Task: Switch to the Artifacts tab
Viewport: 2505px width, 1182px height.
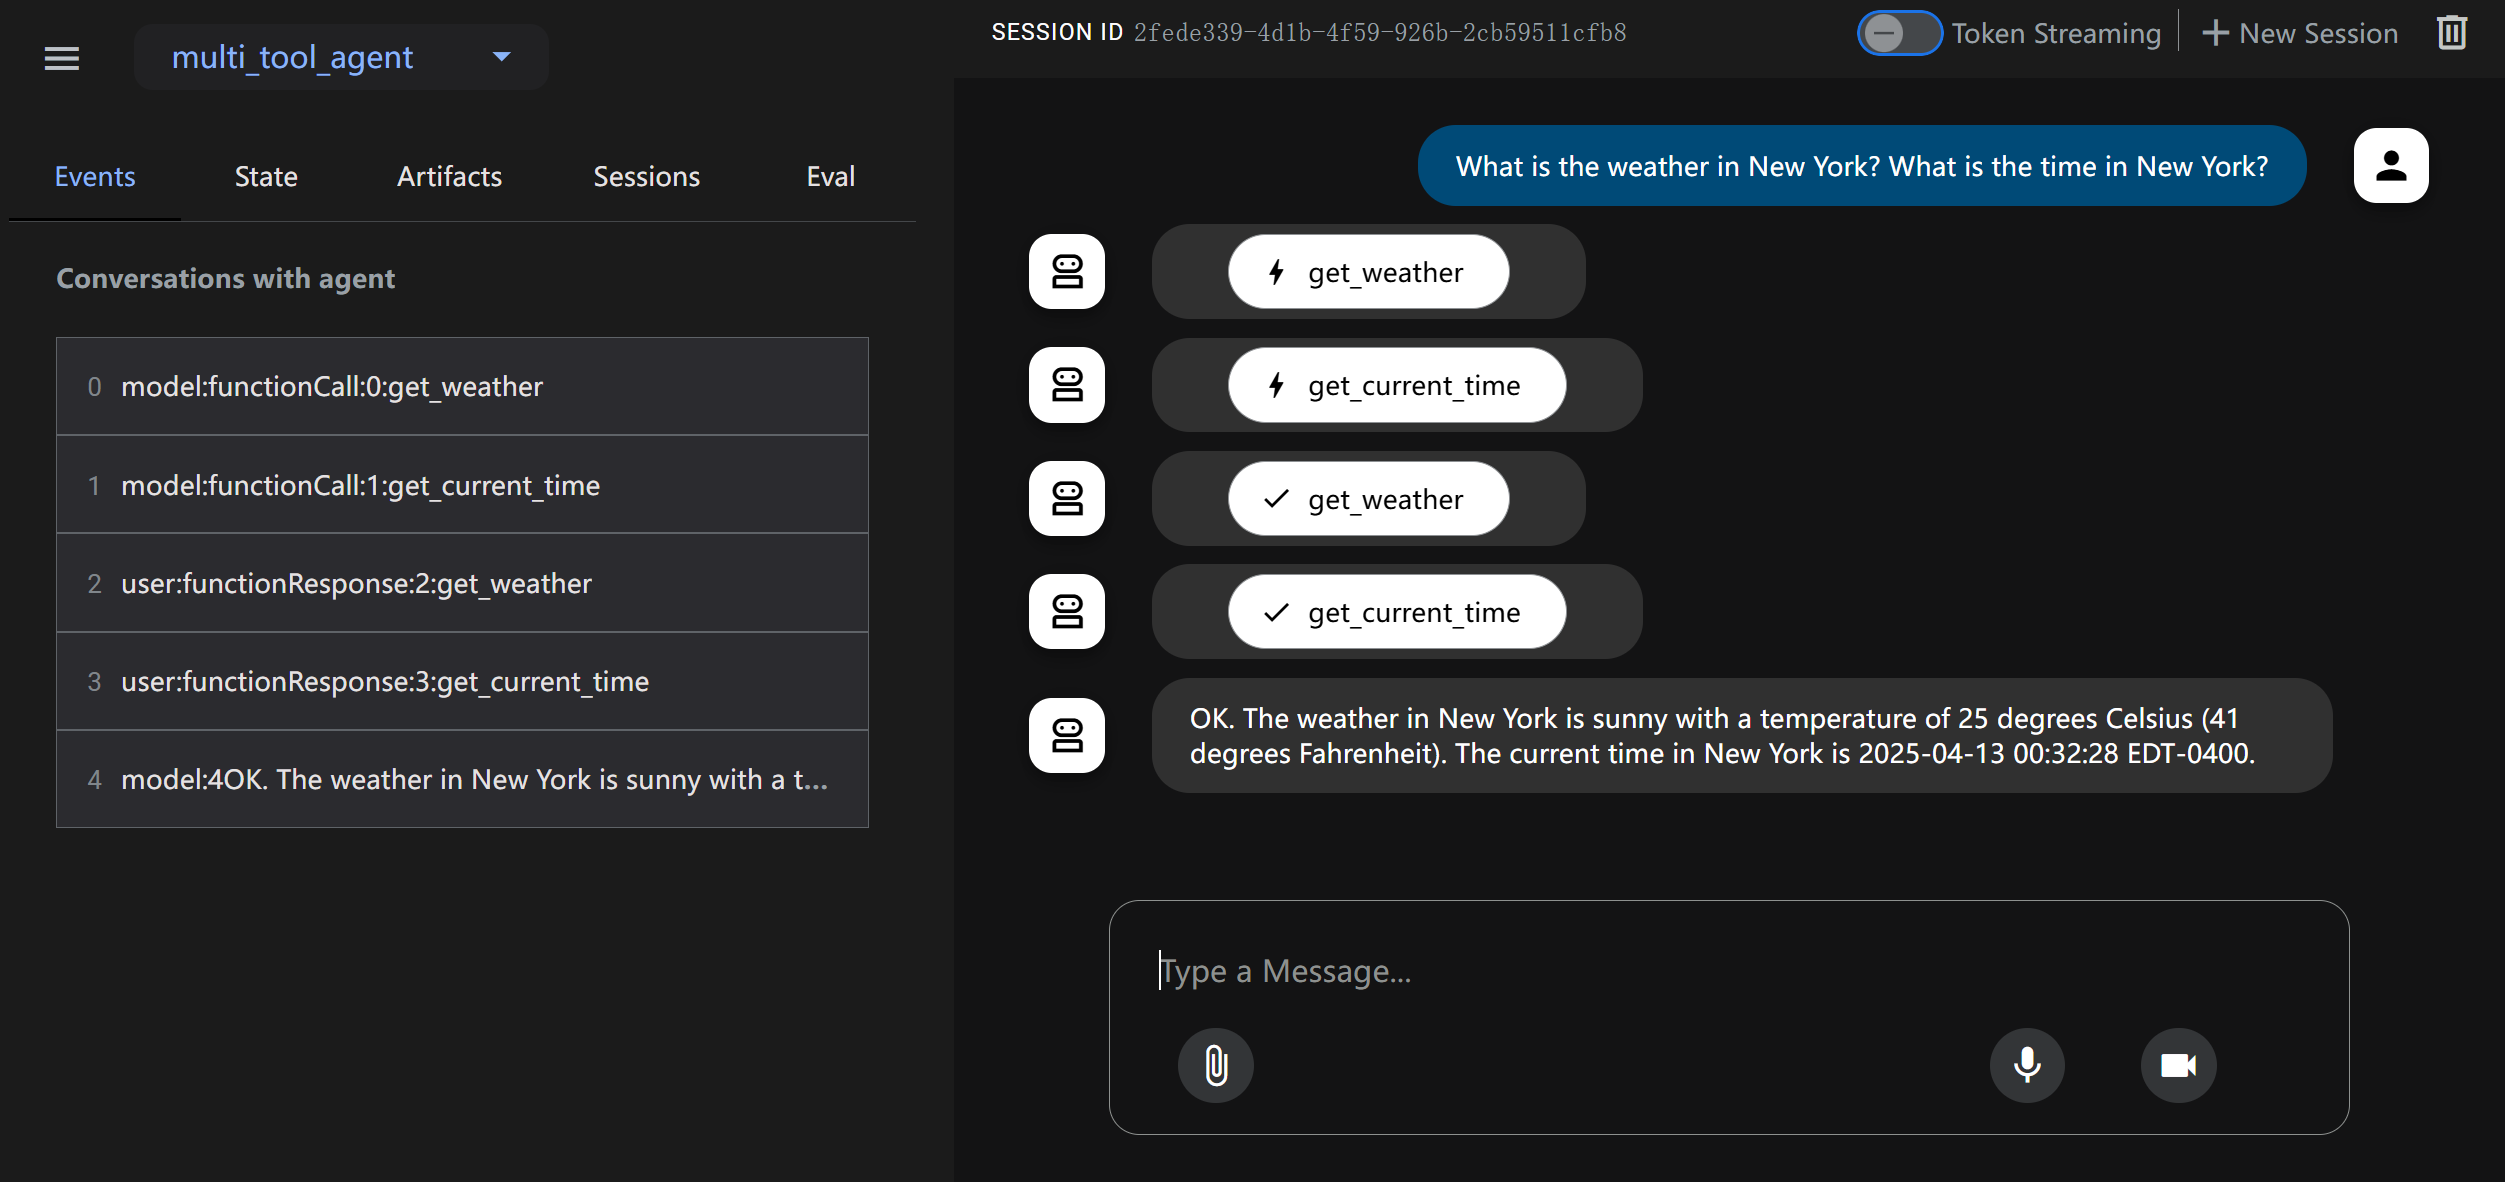Action: [x=449, y=177]
